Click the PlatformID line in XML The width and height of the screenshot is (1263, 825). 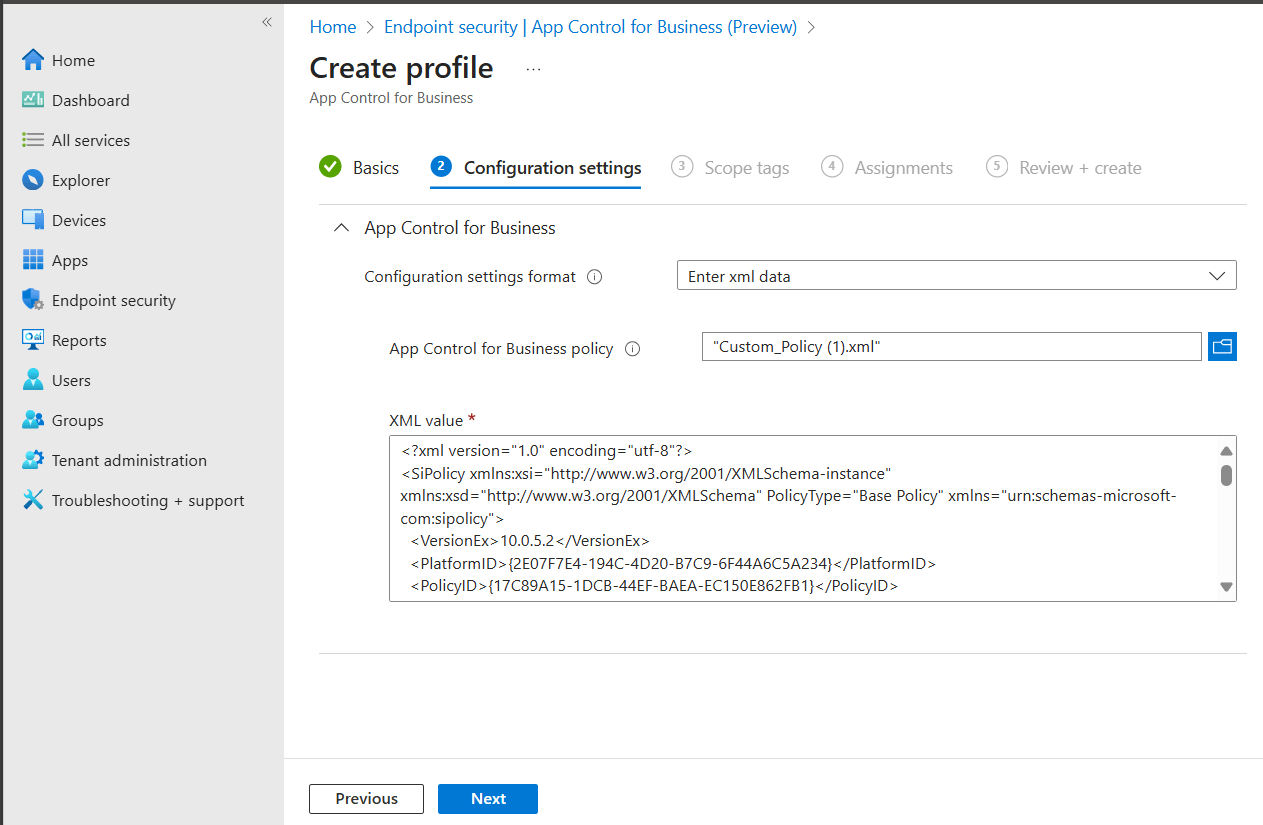coord(672,564)
